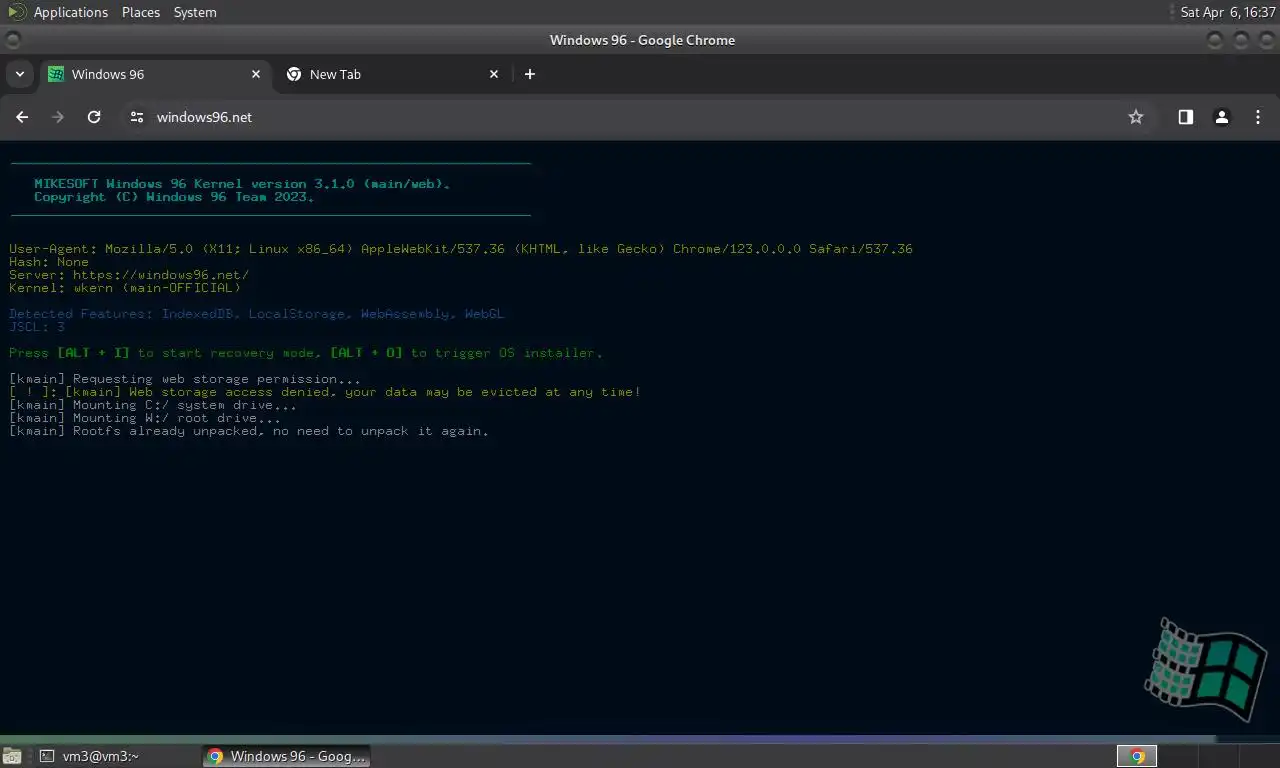Click the Windows 96 flag logo

tap(1204, 668)
